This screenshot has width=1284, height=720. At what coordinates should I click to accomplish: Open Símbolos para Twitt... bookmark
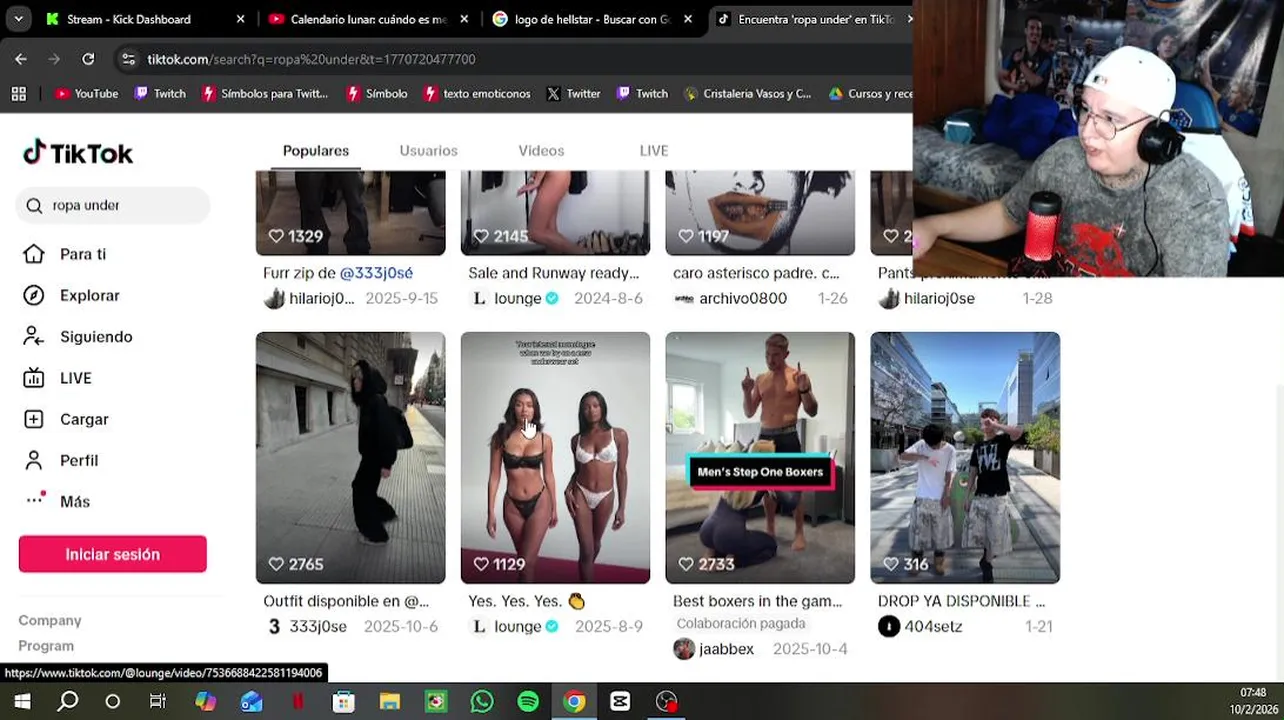click(x=265, y=93)
